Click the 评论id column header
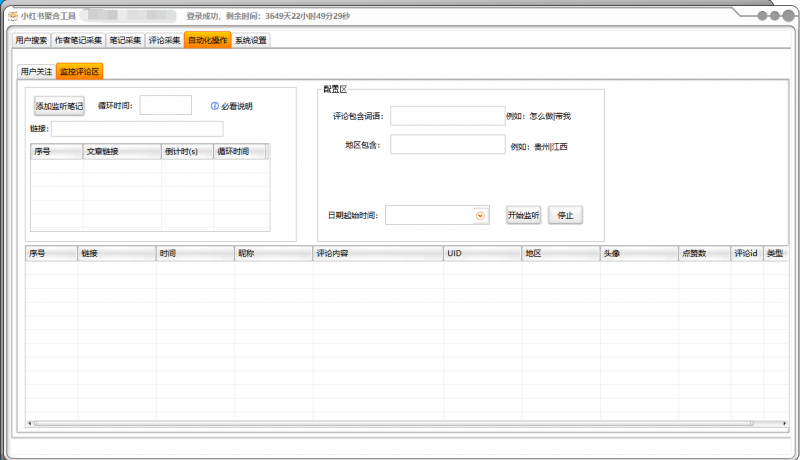The height and width of the screenshot is (460, 800). click(x=746, y=253)
